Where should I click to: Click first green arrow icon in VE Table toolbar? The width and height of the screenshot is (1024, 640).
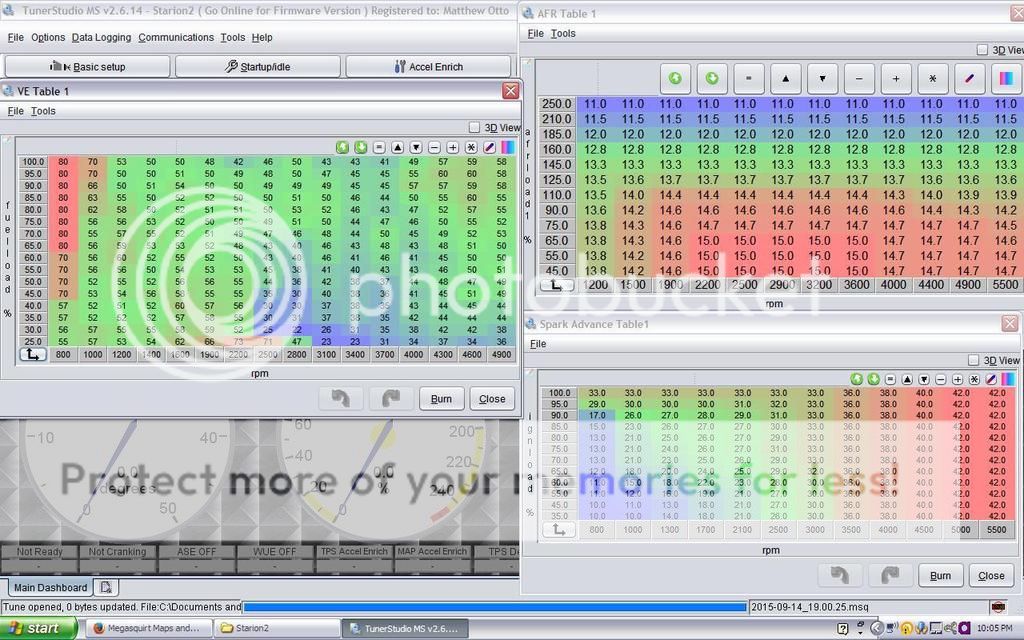click(x=342, y=148)
